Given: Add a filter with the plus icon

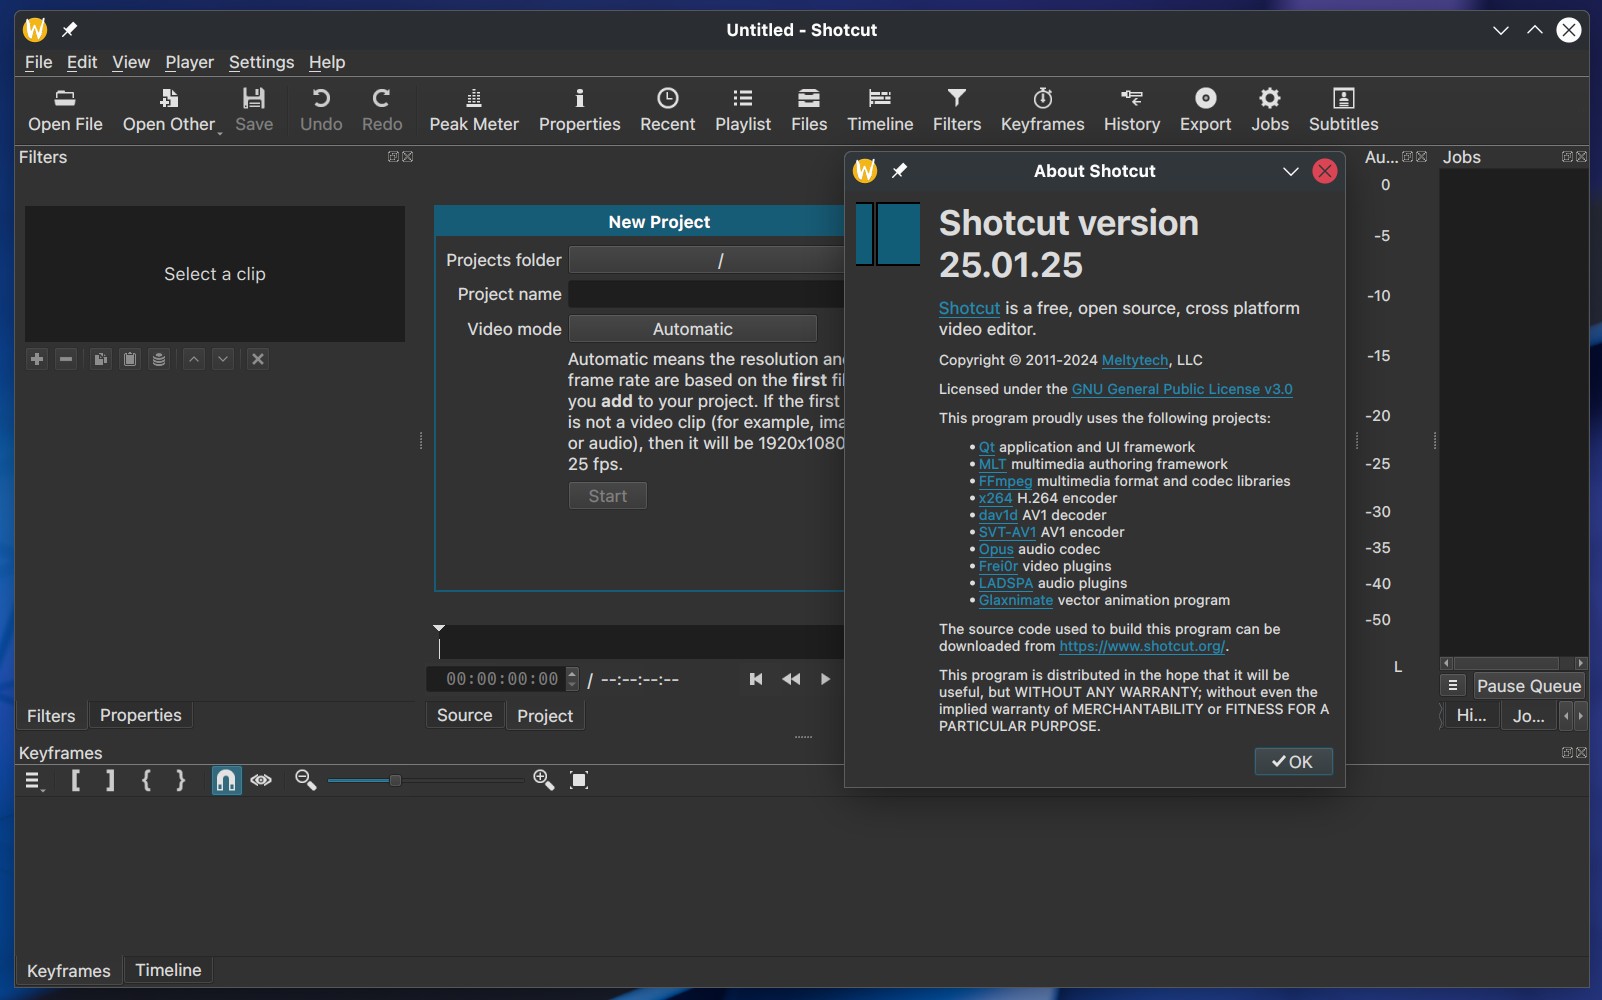Looking at the screenshot, I should click(37, 359).
